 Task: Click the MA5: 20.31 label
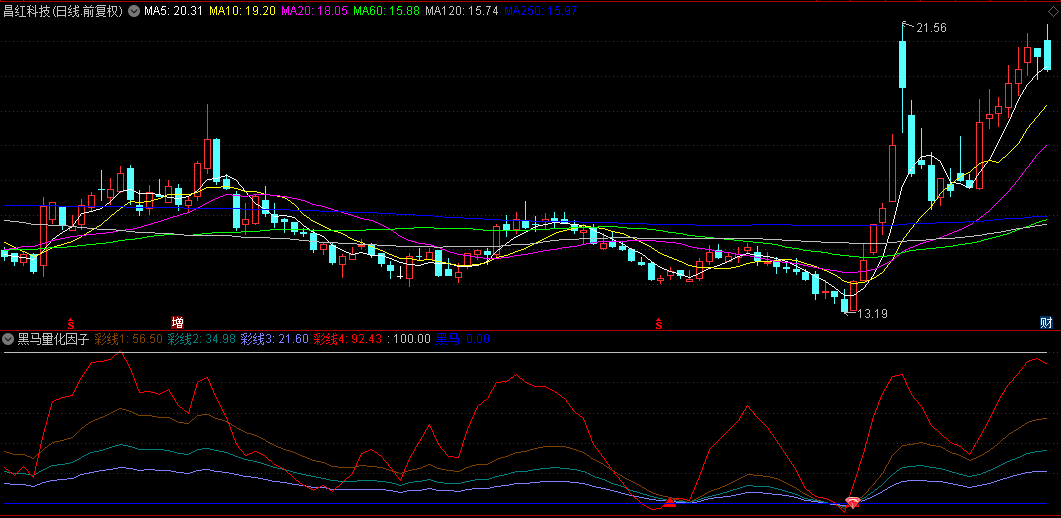[x=172, y=11]
